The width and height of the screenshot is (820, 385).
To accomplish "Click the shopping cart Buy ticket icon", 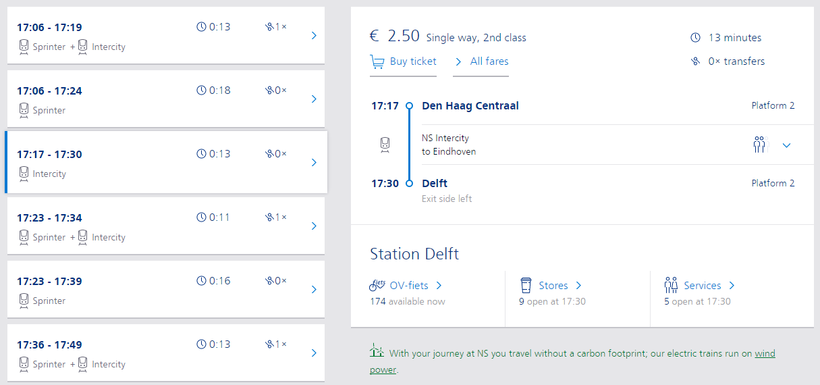I will click(377, 62).
